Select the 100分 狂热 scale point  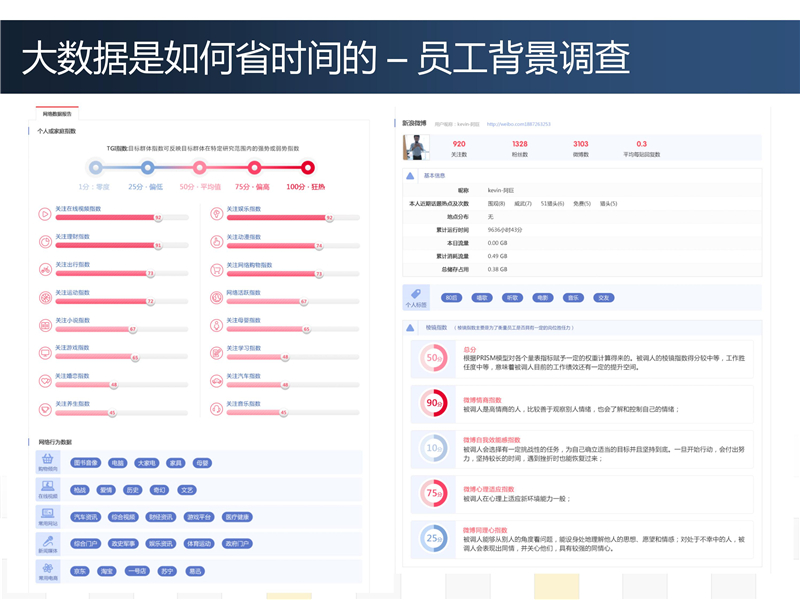(308, 168)
